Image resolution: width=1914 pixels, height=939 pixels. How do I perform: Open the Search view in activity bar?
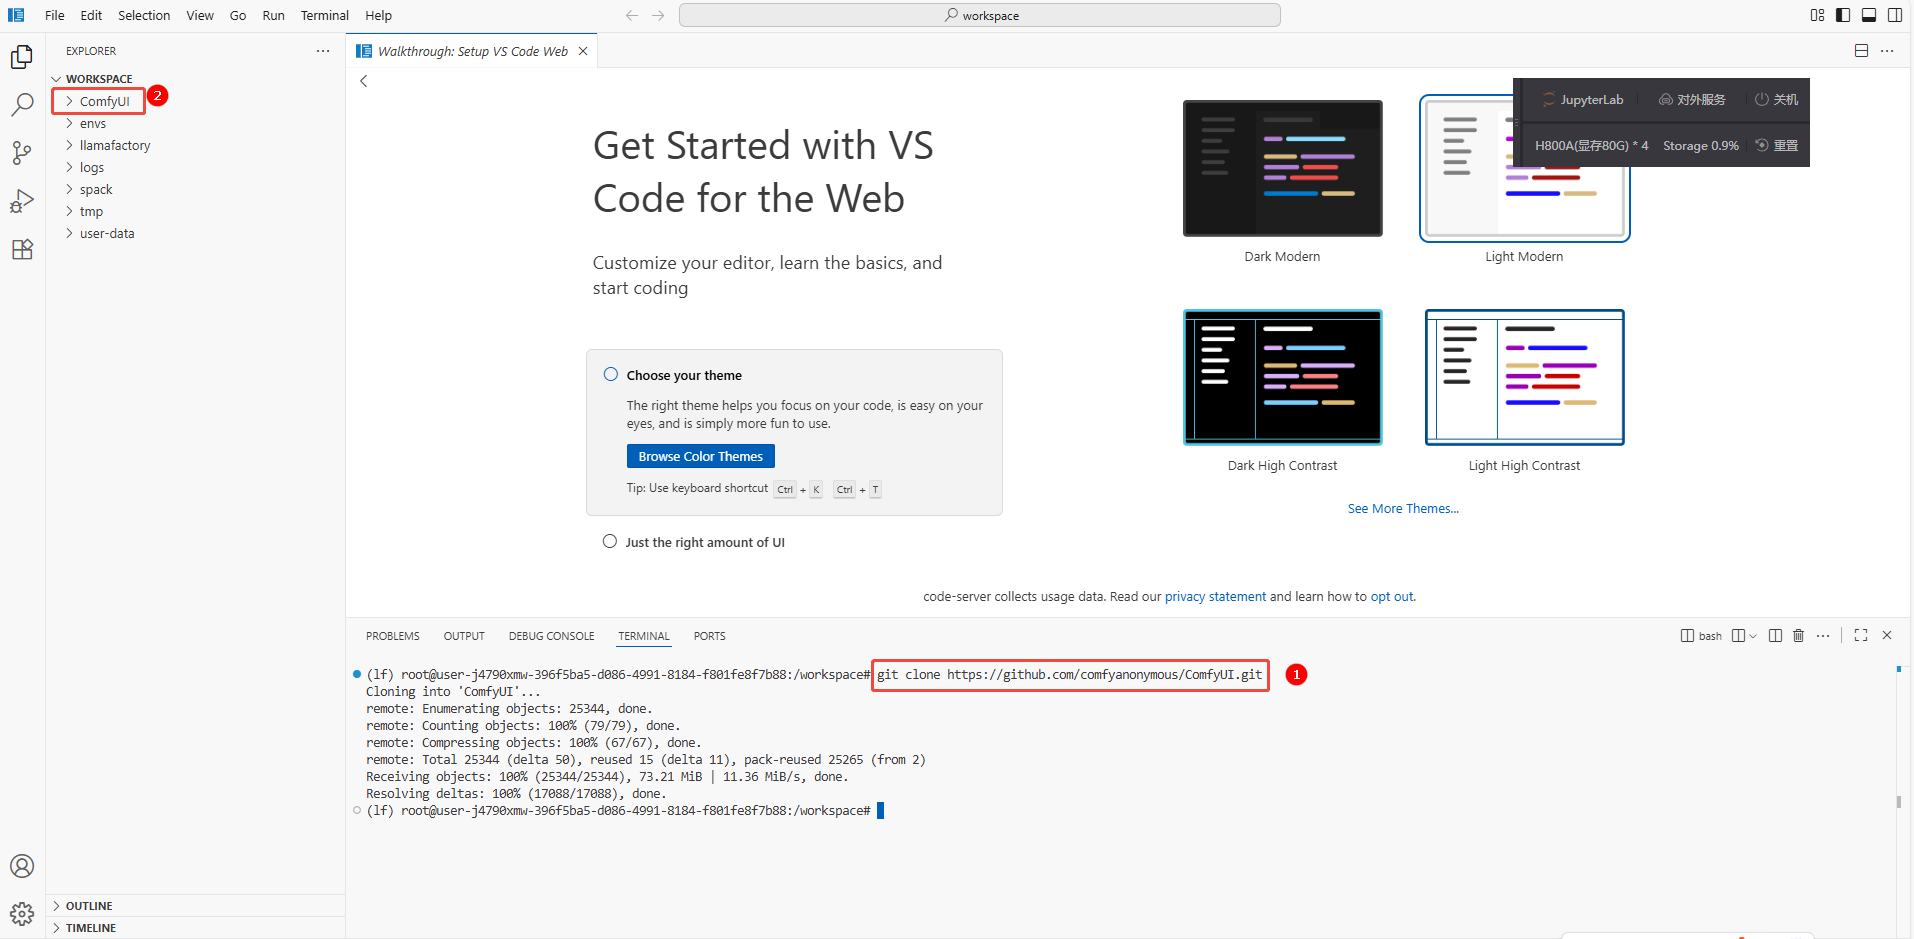click(x=22, y=104)
